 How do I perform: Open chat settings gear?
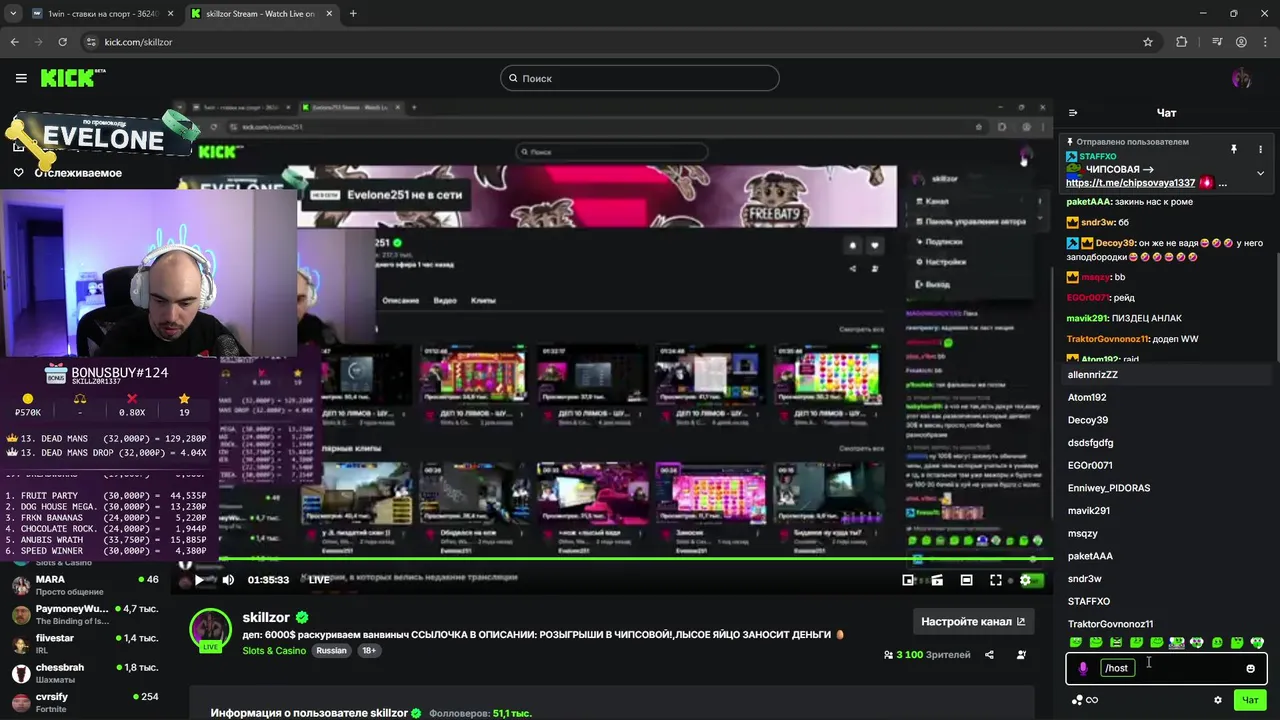[1217, 700]
